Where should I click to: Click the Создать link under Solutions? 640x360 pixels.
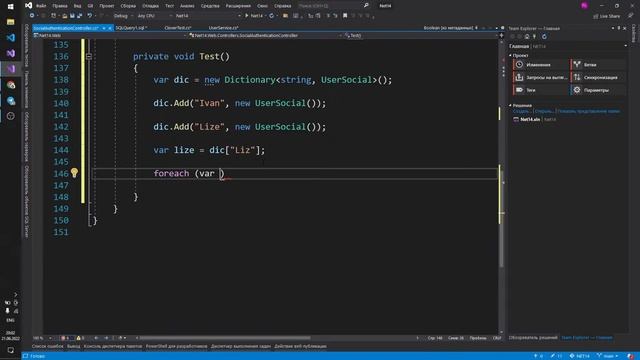521,111
